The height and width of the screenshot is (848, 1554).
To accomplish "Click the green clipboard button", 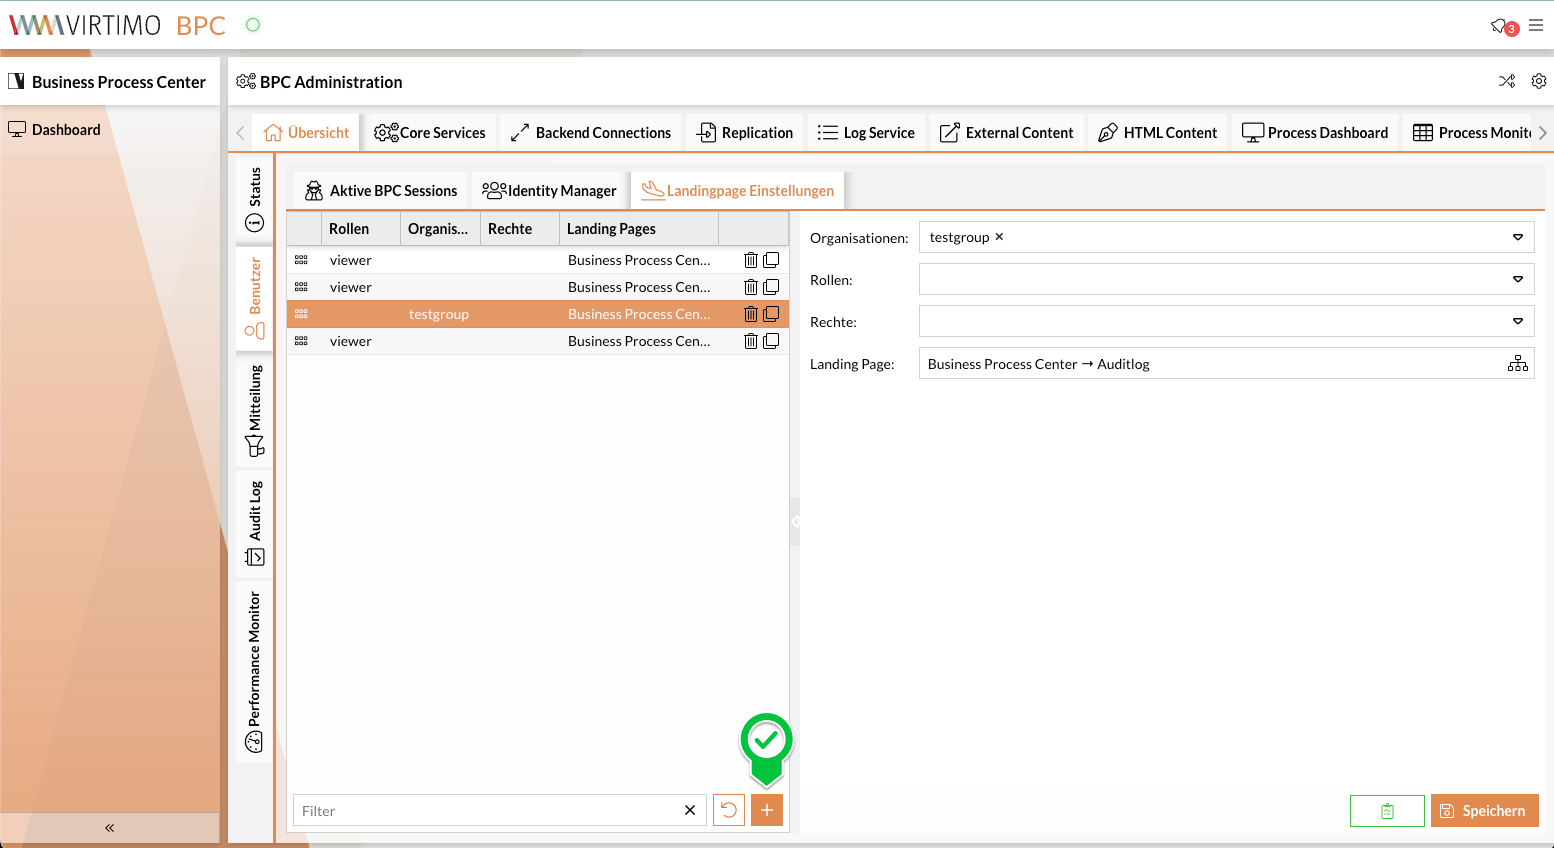I will pos(1387,811).
